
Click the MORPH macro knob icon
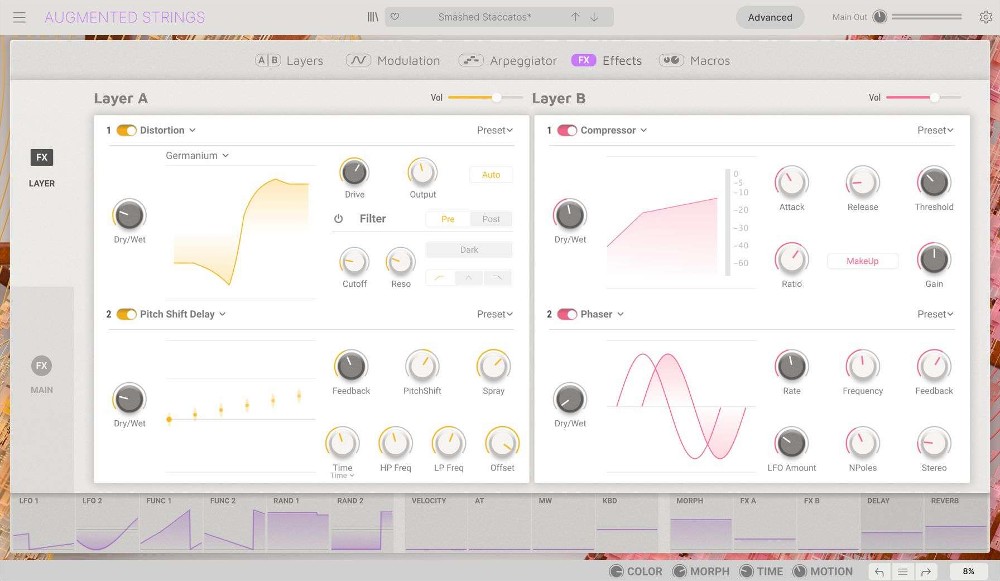(x=679, y=571)
